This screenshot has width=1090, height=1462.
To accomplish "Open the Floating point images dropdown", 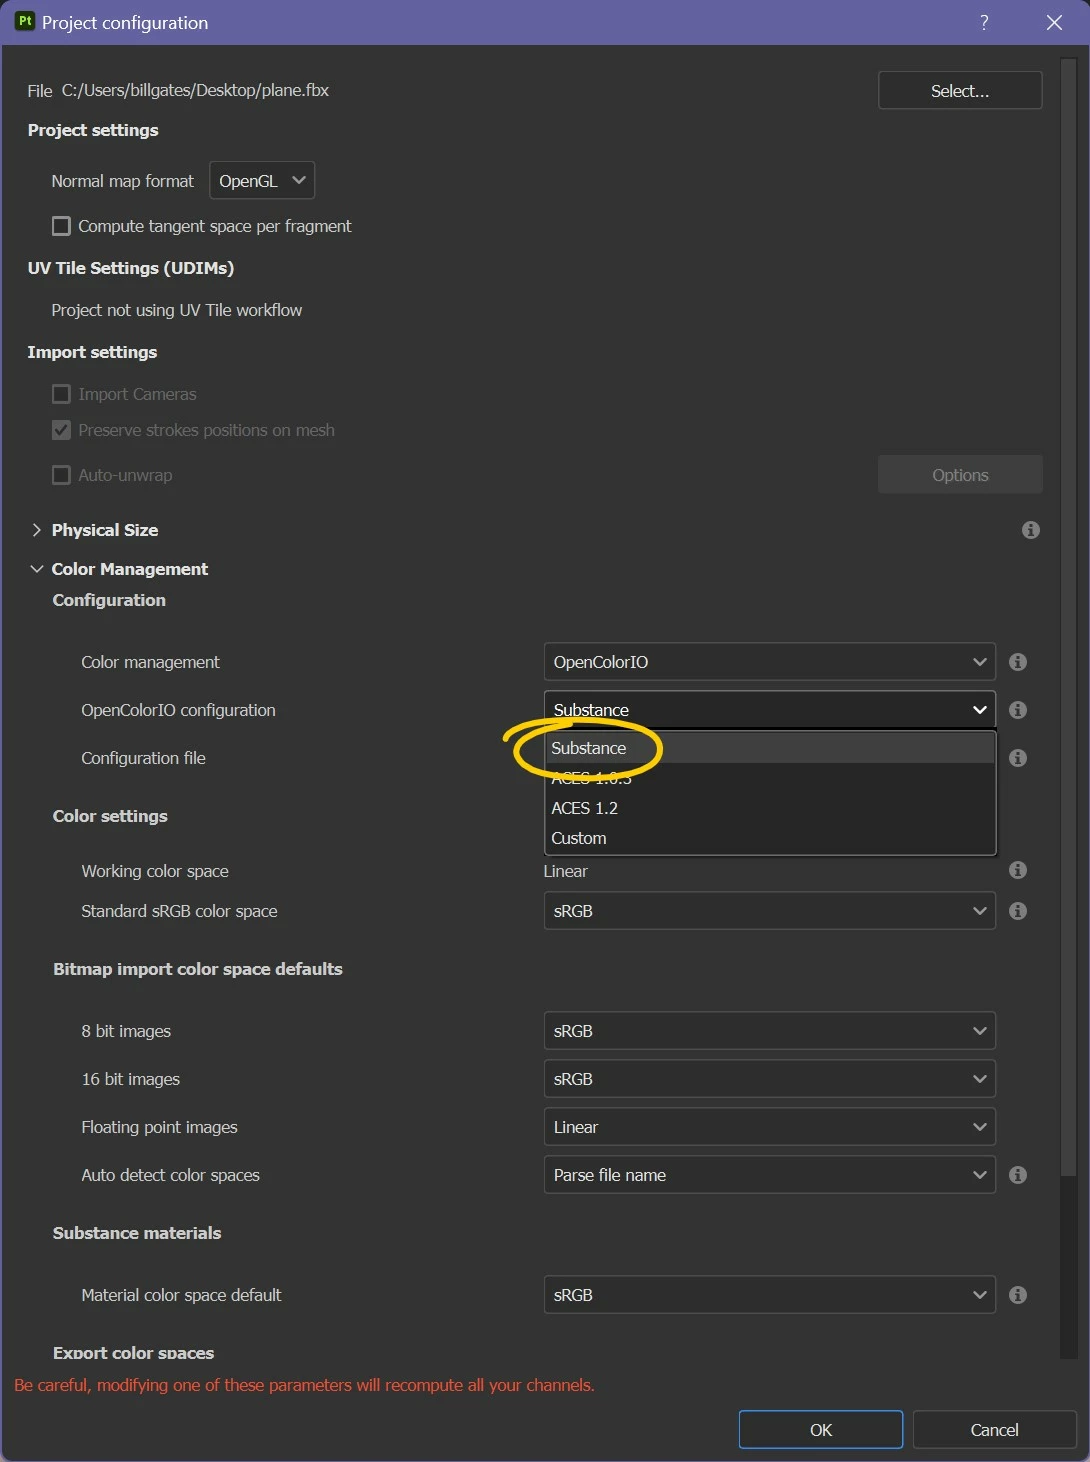I will tap(769, 1127).
